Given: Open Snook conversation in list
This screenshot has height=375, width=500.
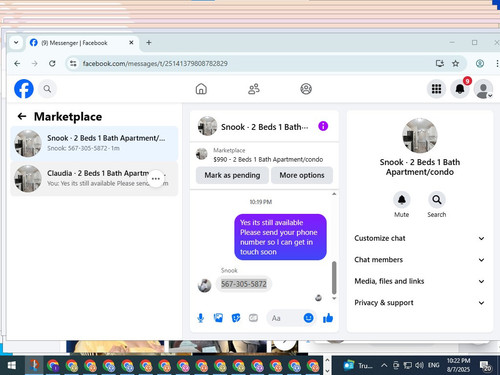Looking at the screenshot, I should click(x=94, y=143).
